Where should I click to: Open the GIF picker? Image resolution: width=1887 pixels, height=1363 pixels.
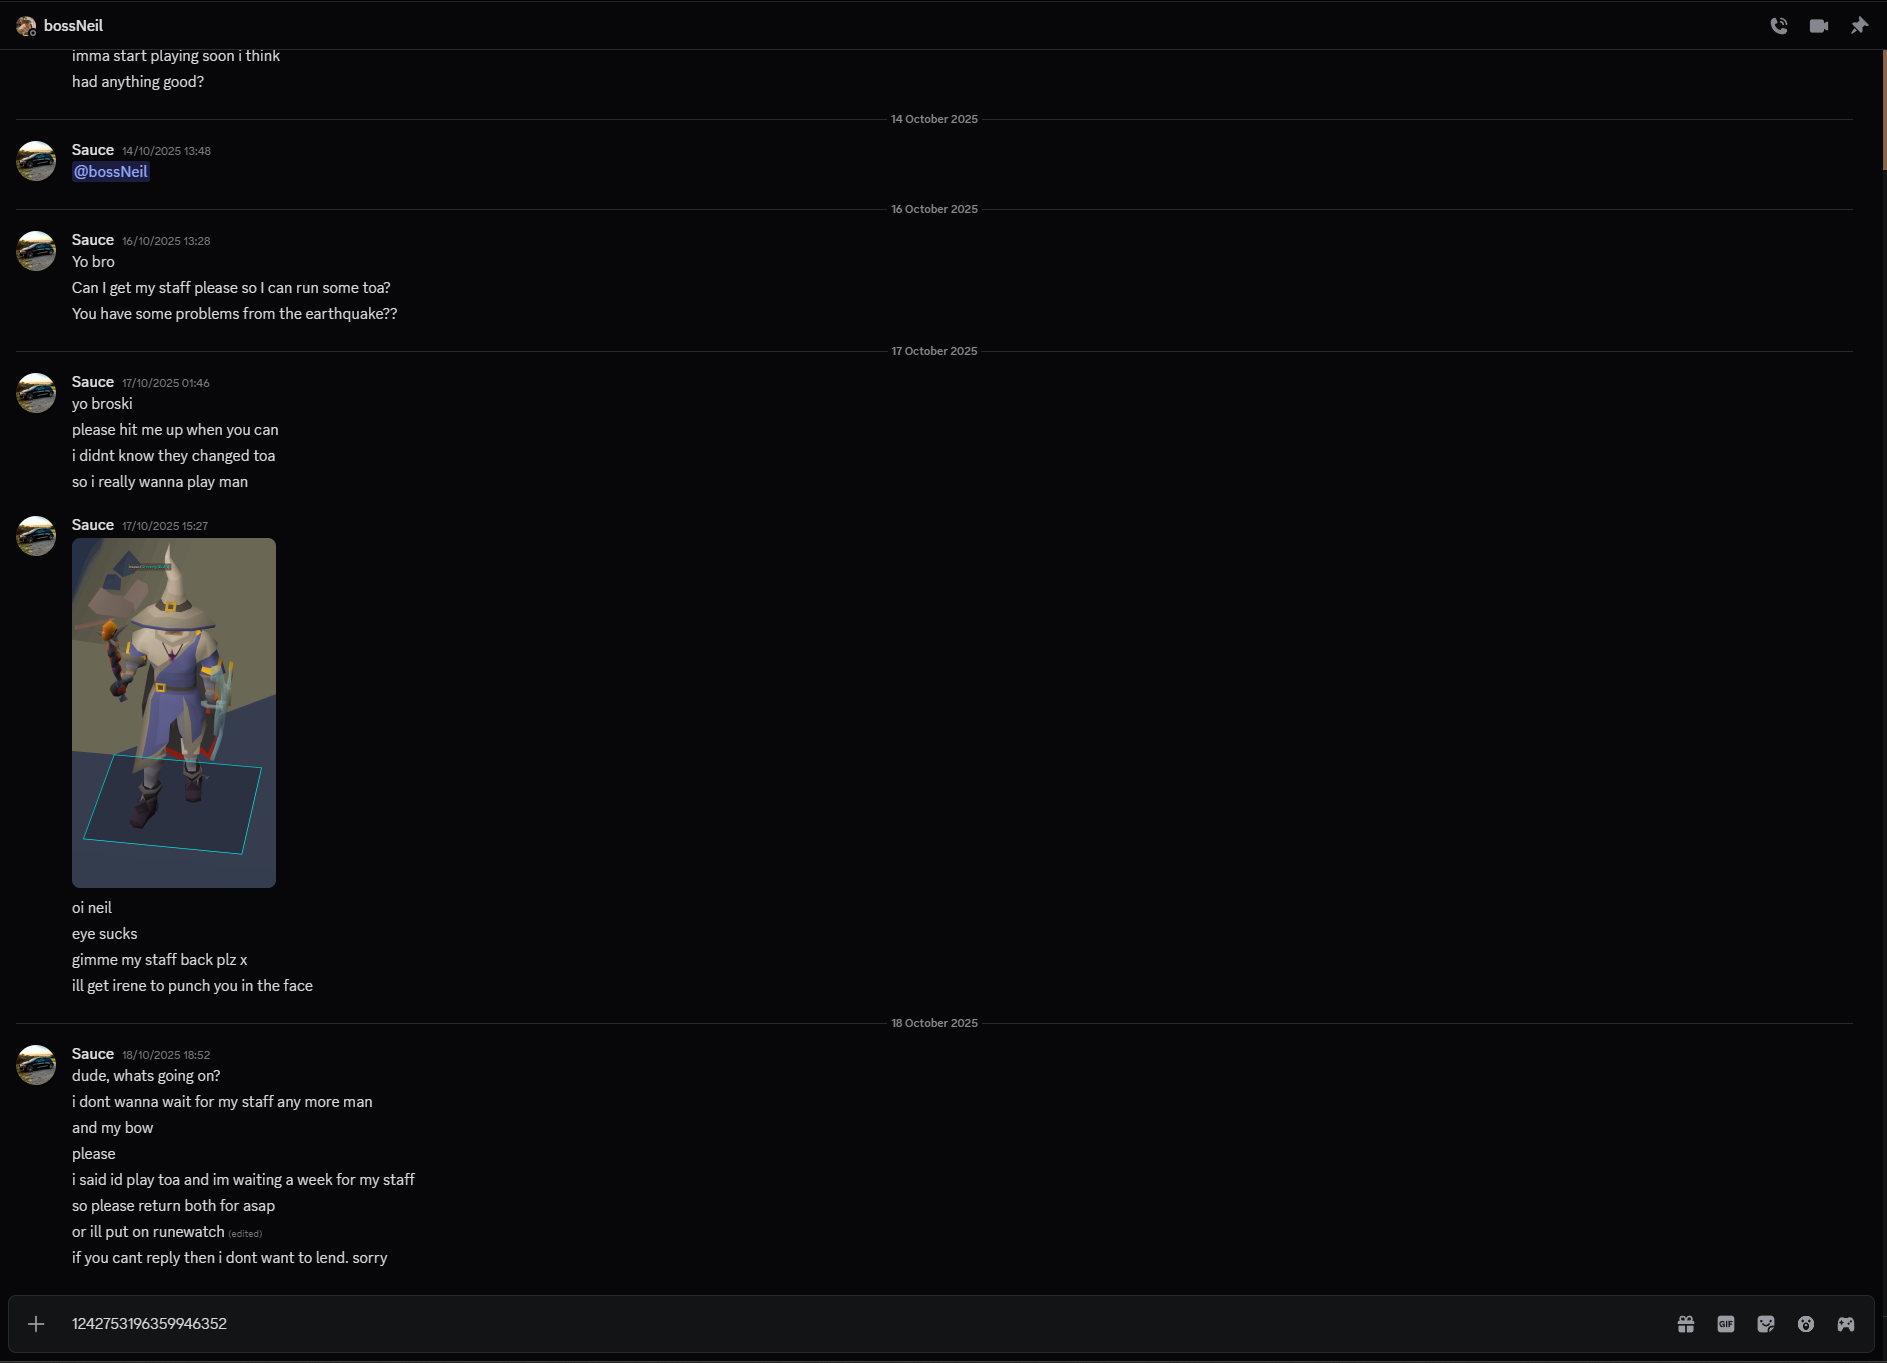[1725, 1324]
